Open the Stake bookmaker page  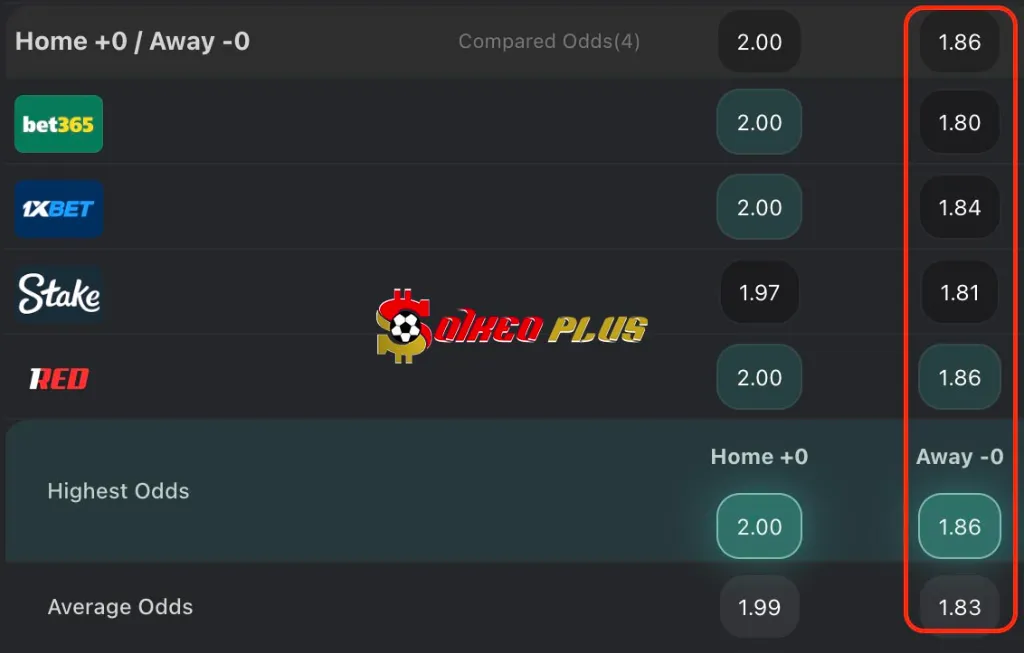pos(57,293)
